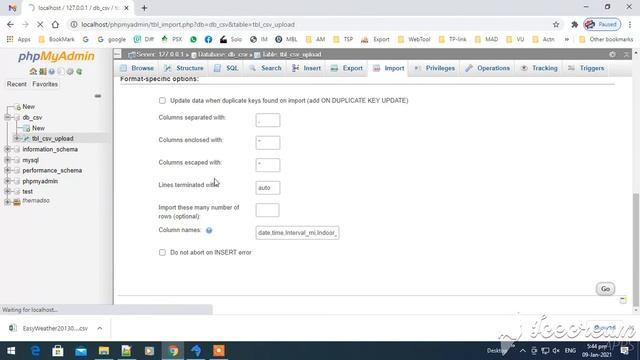Expand mysql database node
Image resolution: width=640 pixels, height=360 pixels.
[7, 160]
